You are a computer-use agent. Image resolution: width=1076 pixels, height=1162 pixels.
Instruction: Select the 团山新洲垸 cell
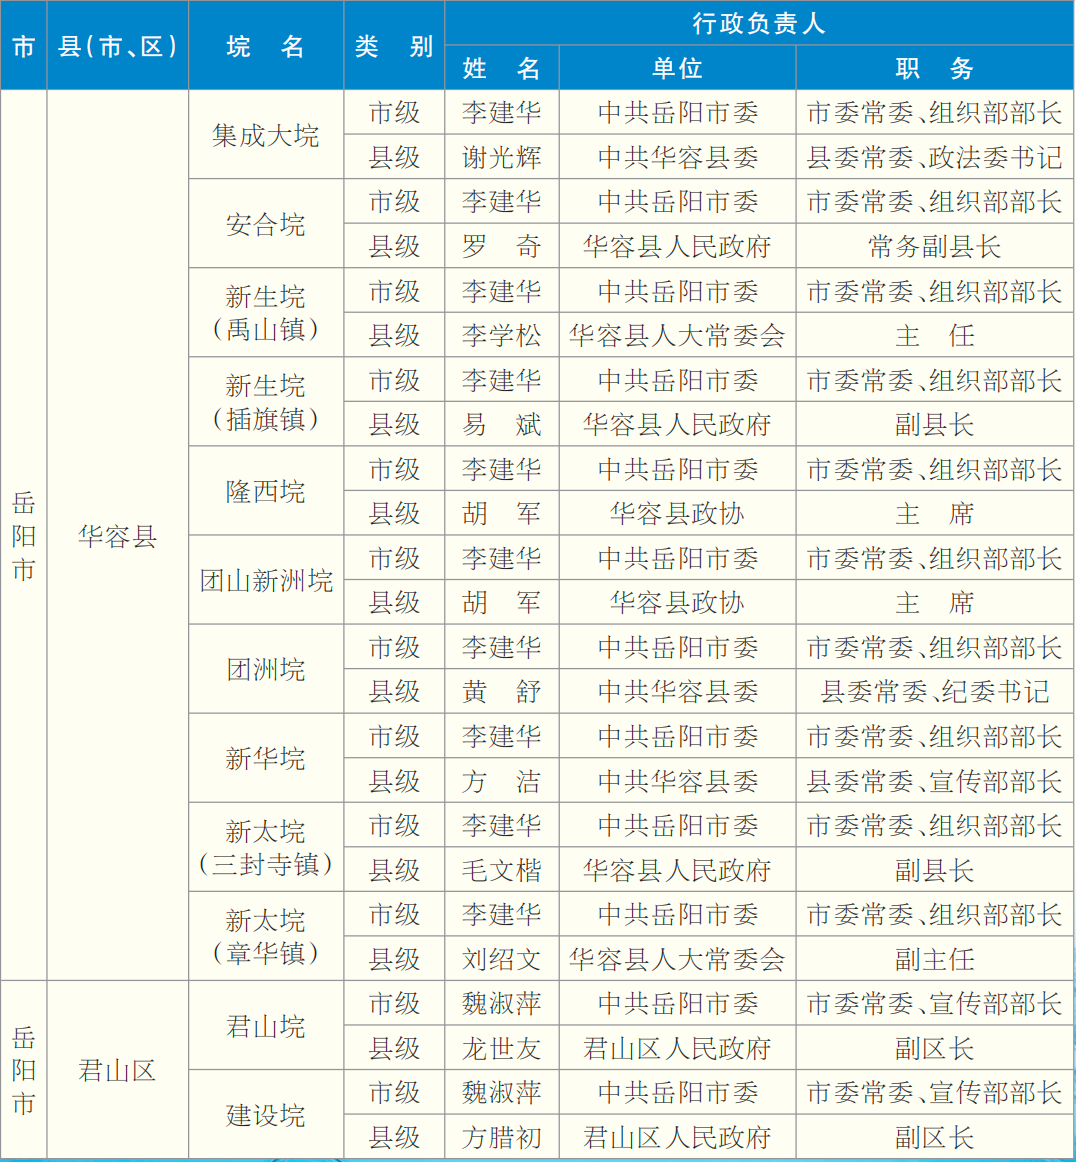point(266,580)
